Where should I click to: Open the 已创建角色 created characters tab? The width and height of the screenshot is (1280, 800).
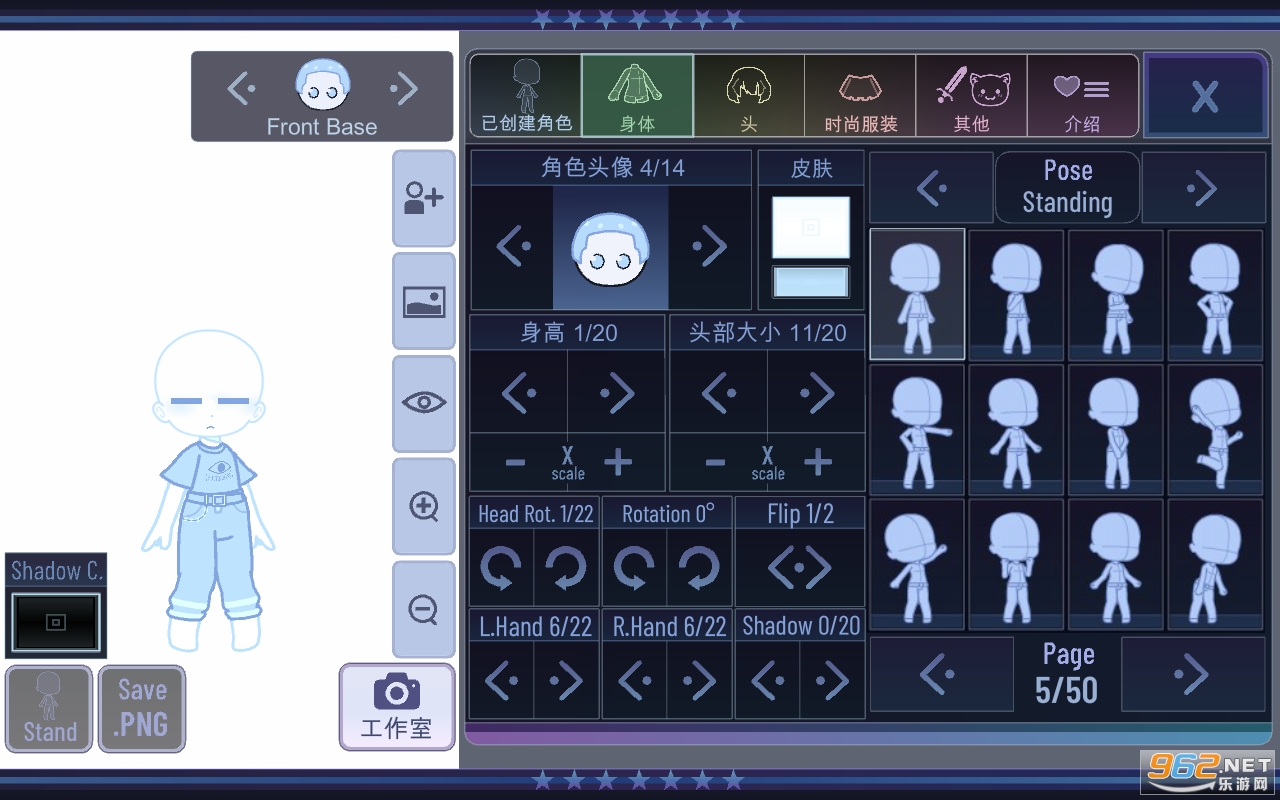tap(526, 96)
